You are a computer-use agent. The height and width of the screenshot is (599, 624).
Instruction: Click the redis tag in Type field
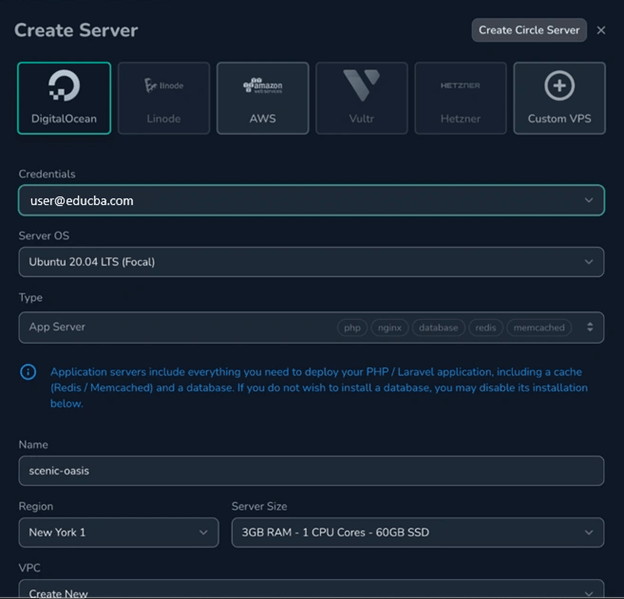[486, 328]
